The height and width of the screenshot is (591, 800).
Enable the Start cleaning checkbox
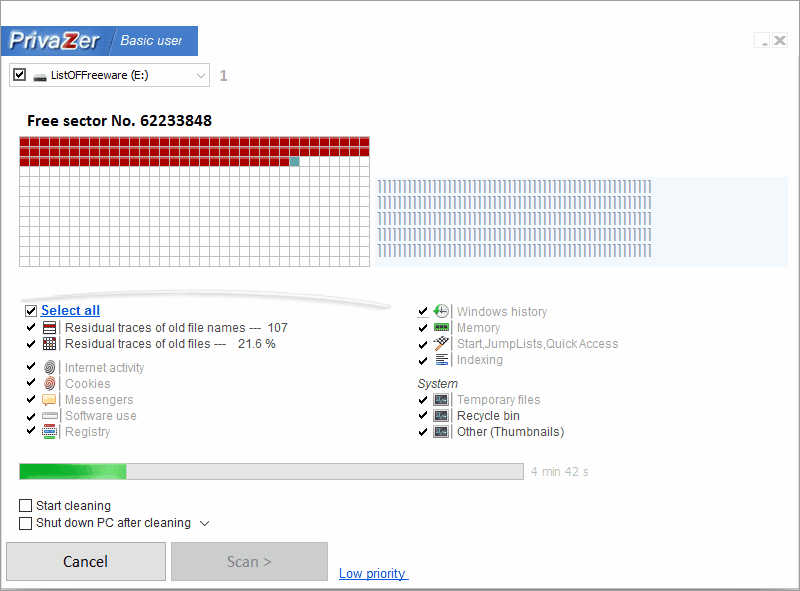coord(26,505)
